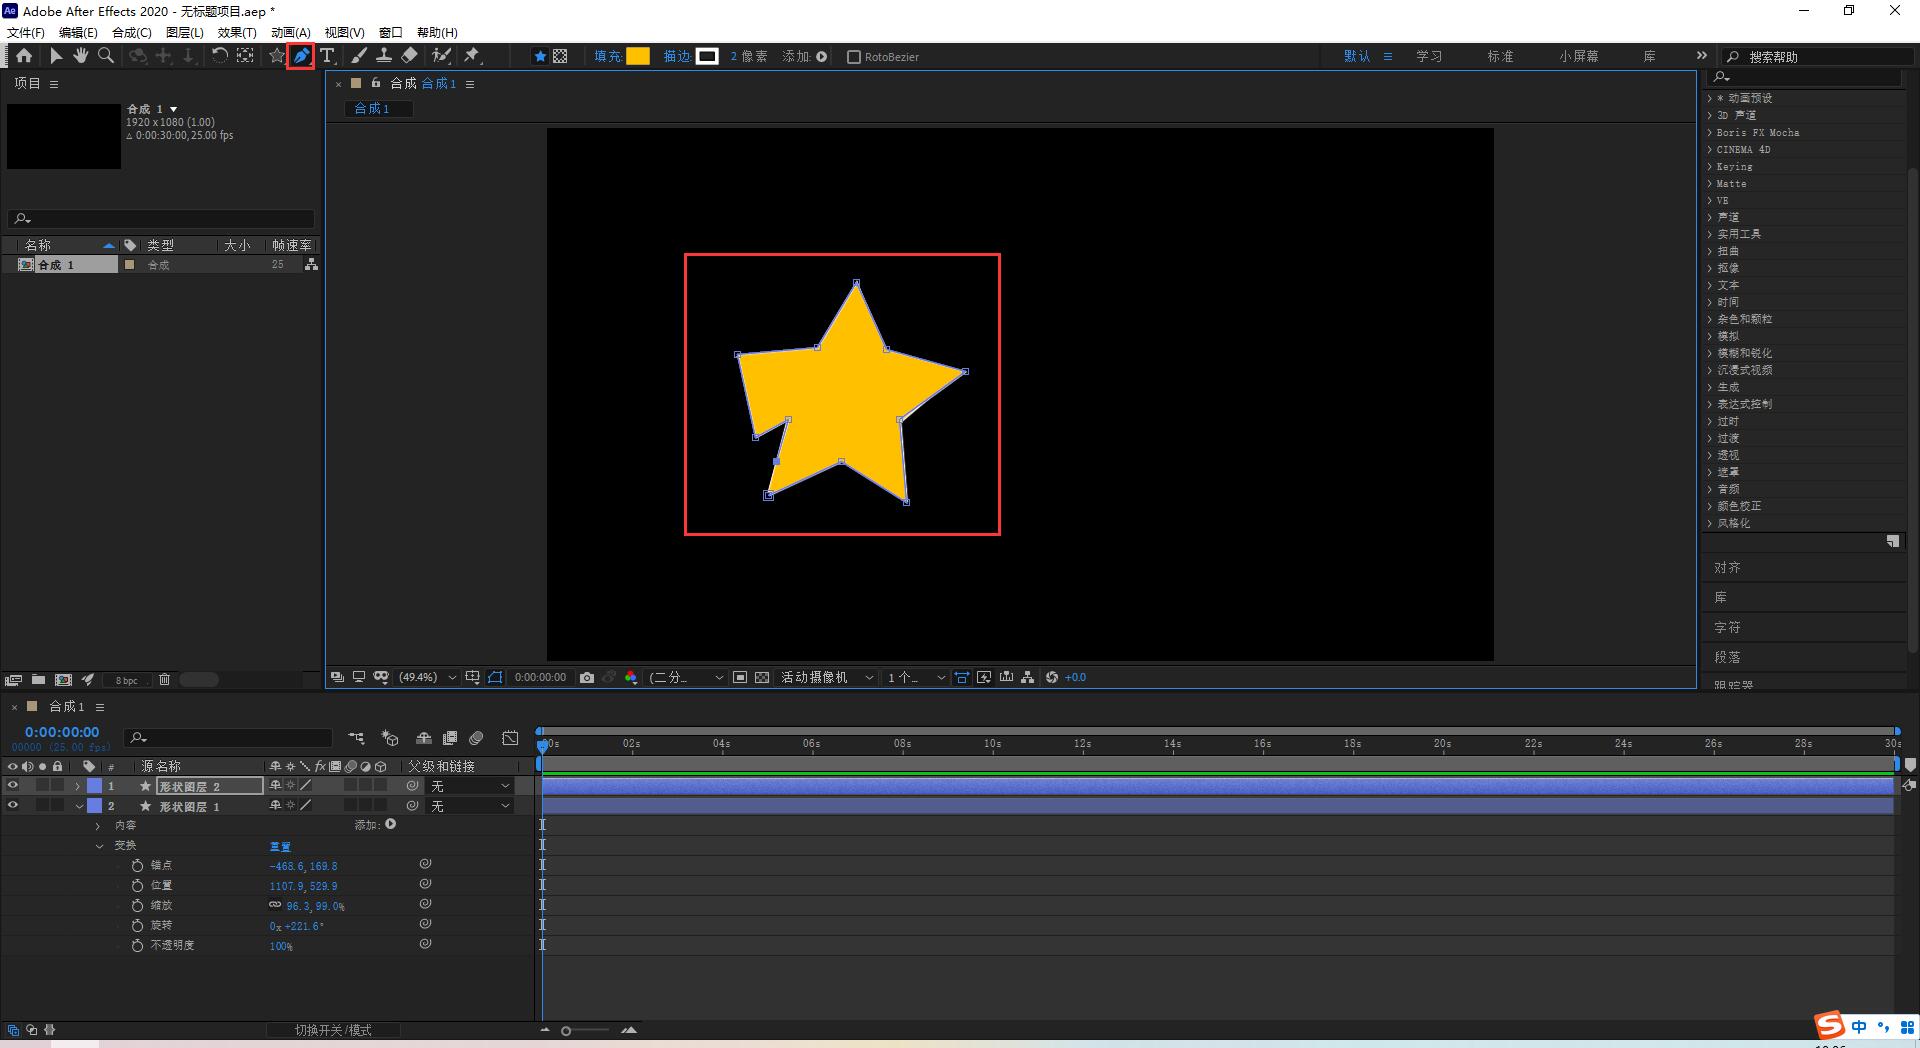Toggle the 位置 stopwatch
This screenshot has width=1920, height=1048.
[x=138, y=885]
